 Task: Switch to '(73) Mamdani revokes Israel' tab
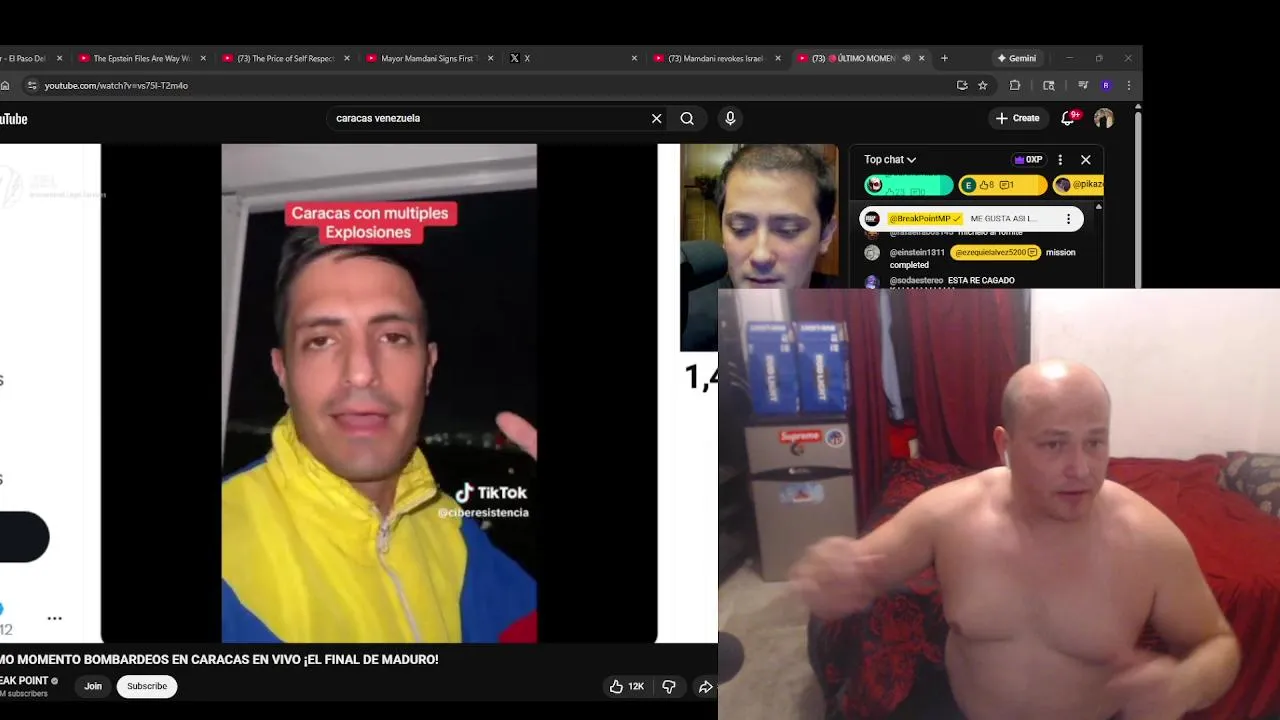(715, 58)
